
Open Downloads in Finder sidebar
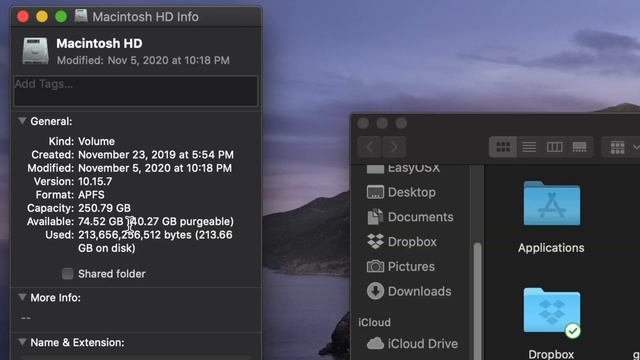coord(409,291)
